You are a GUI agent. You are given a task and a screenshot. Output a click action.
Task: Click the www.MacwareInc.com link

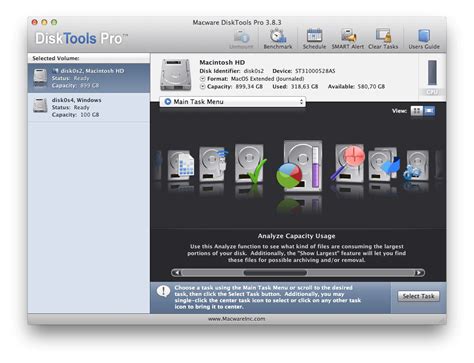coord(237,319)
